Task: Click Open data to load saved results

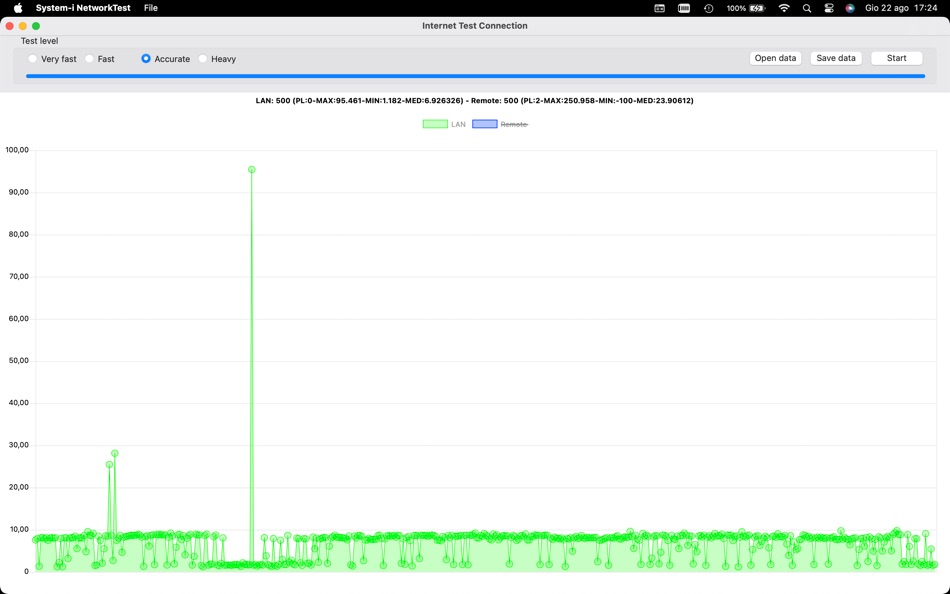Action: coord(775,58)
